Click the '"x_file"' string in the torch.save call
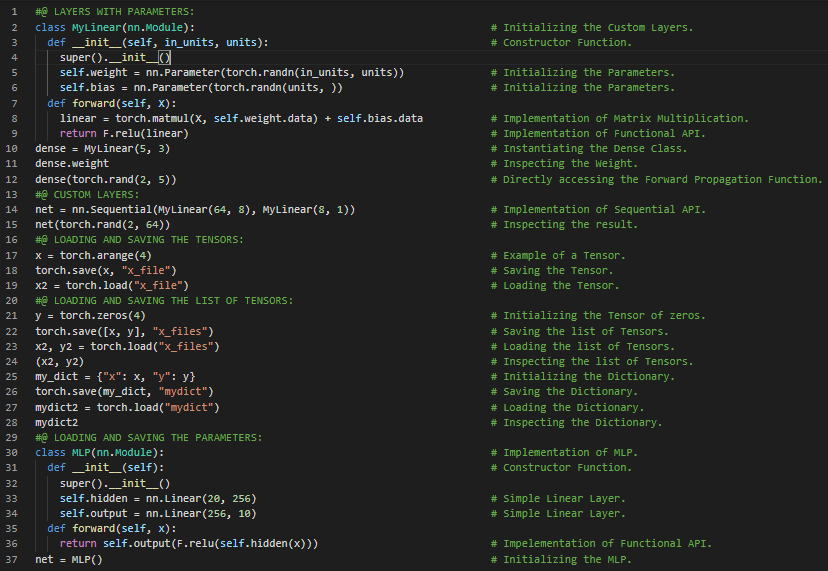This screenshot has width=828, height=571. tap(149, 271)
